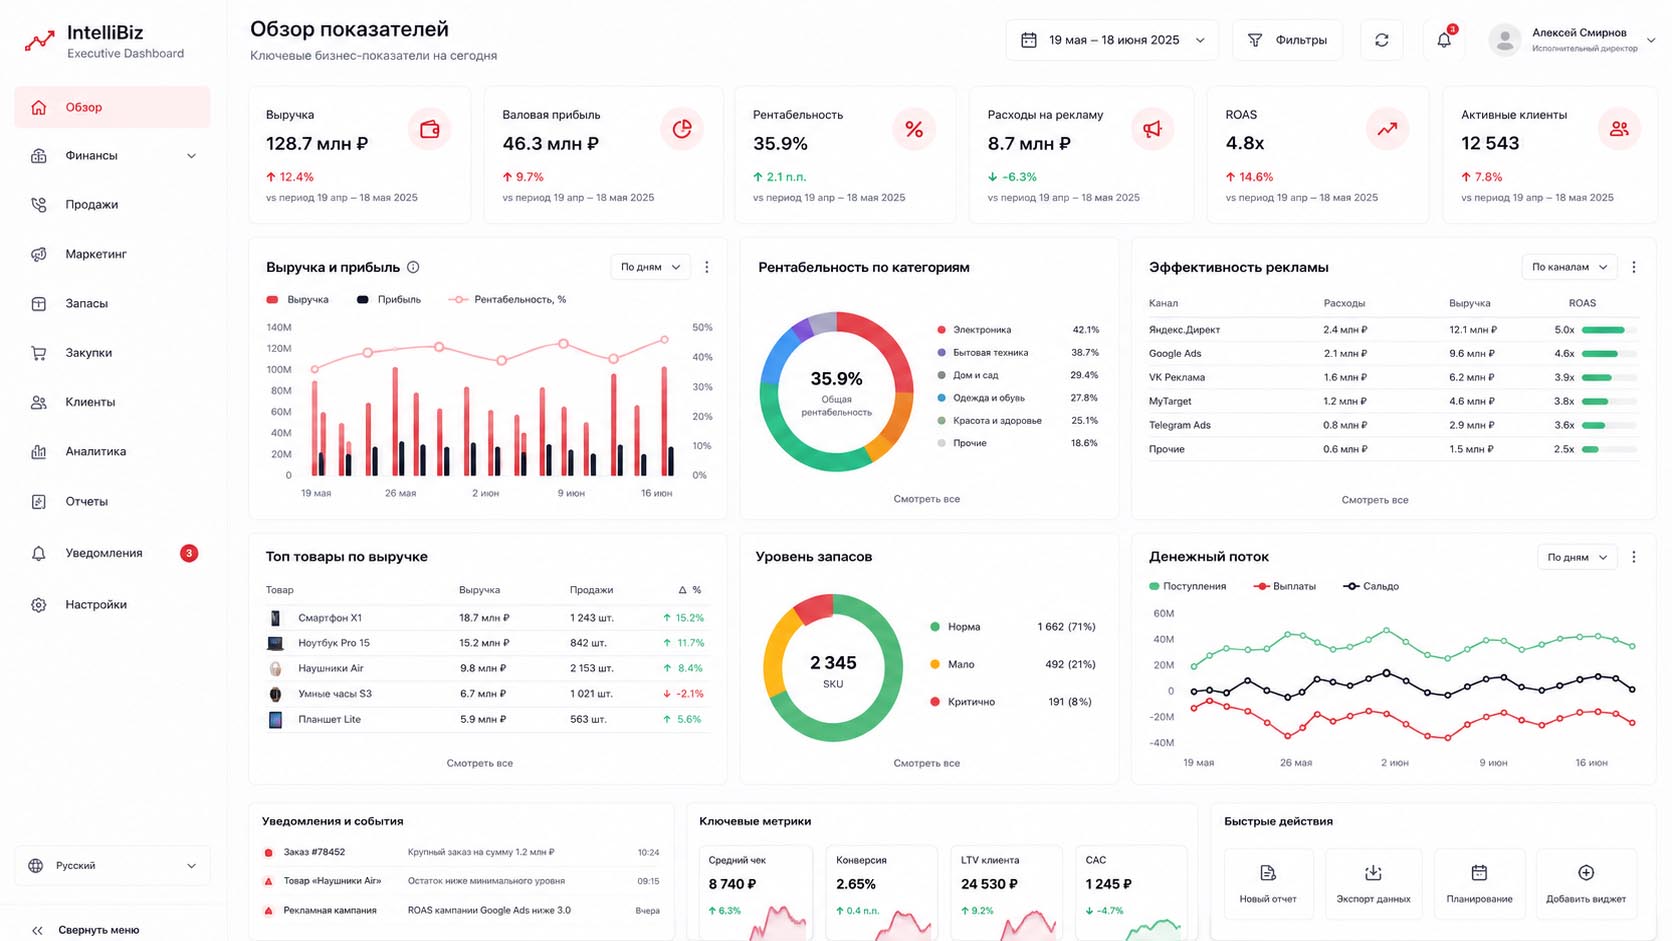Click the percent icon on Рентабельность card
Image resolution: width=1672 pixels, height=941 pixels.
914,129
